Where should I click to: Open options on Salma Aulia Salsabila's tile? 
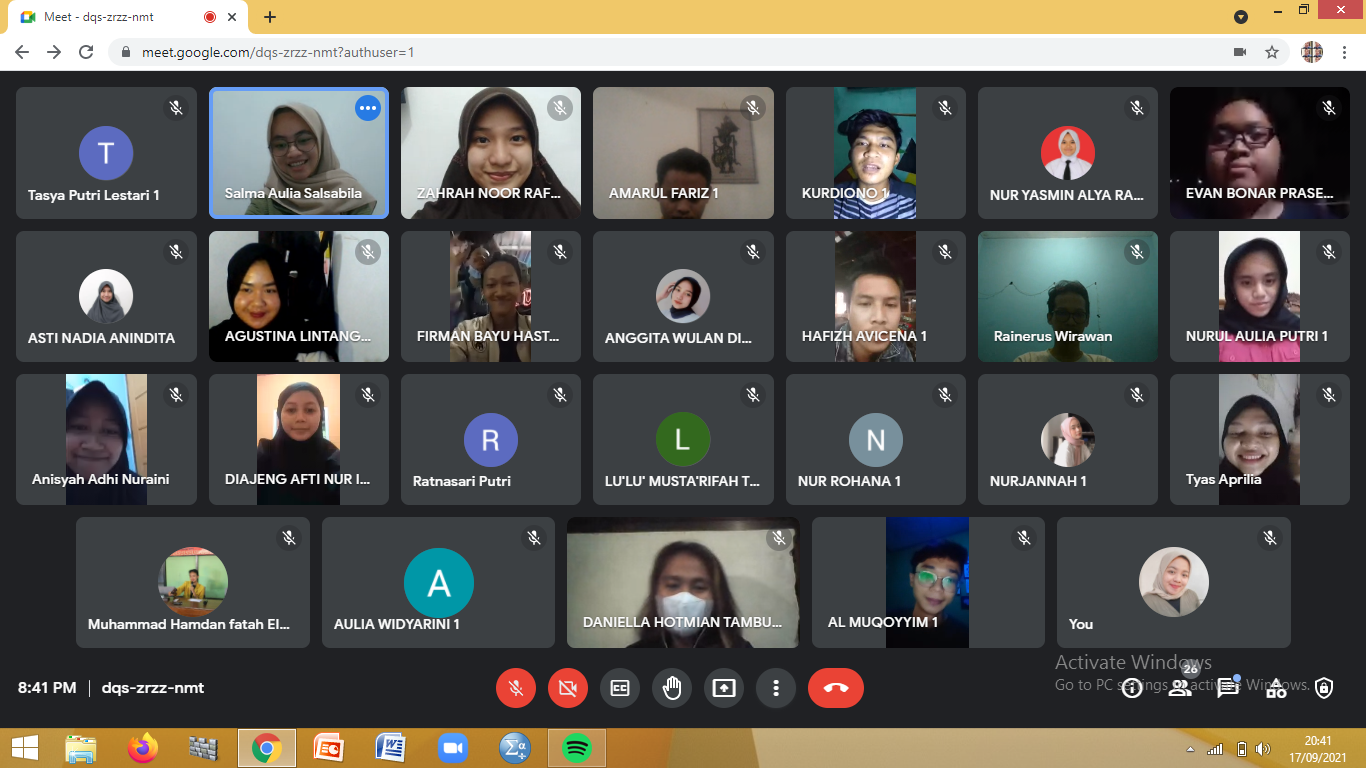pos(368,108)
